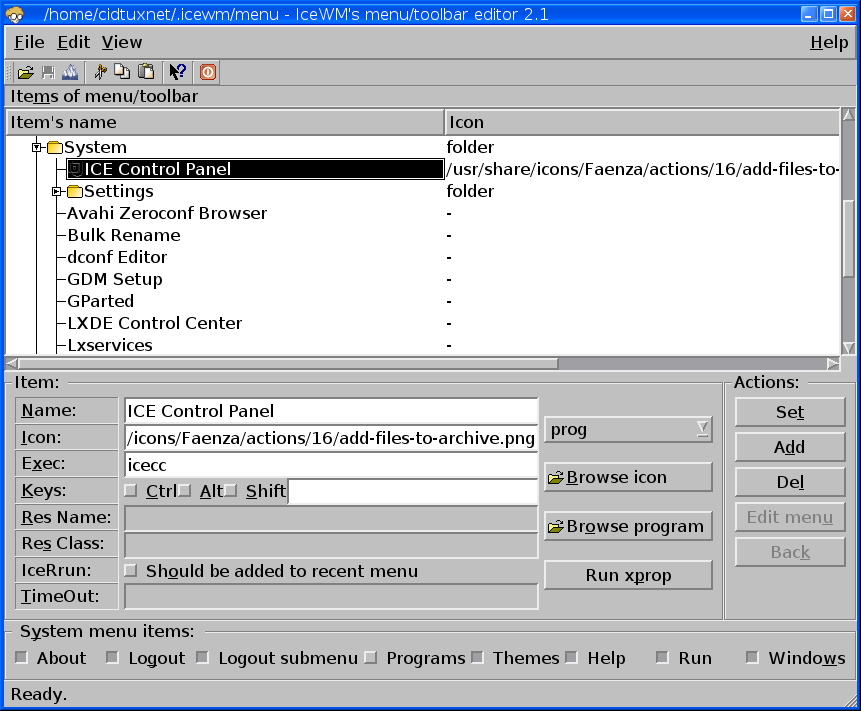Activate the context help arrow icon
The image size is (861, 711).
pyautogui.click(x=177, y=71)
